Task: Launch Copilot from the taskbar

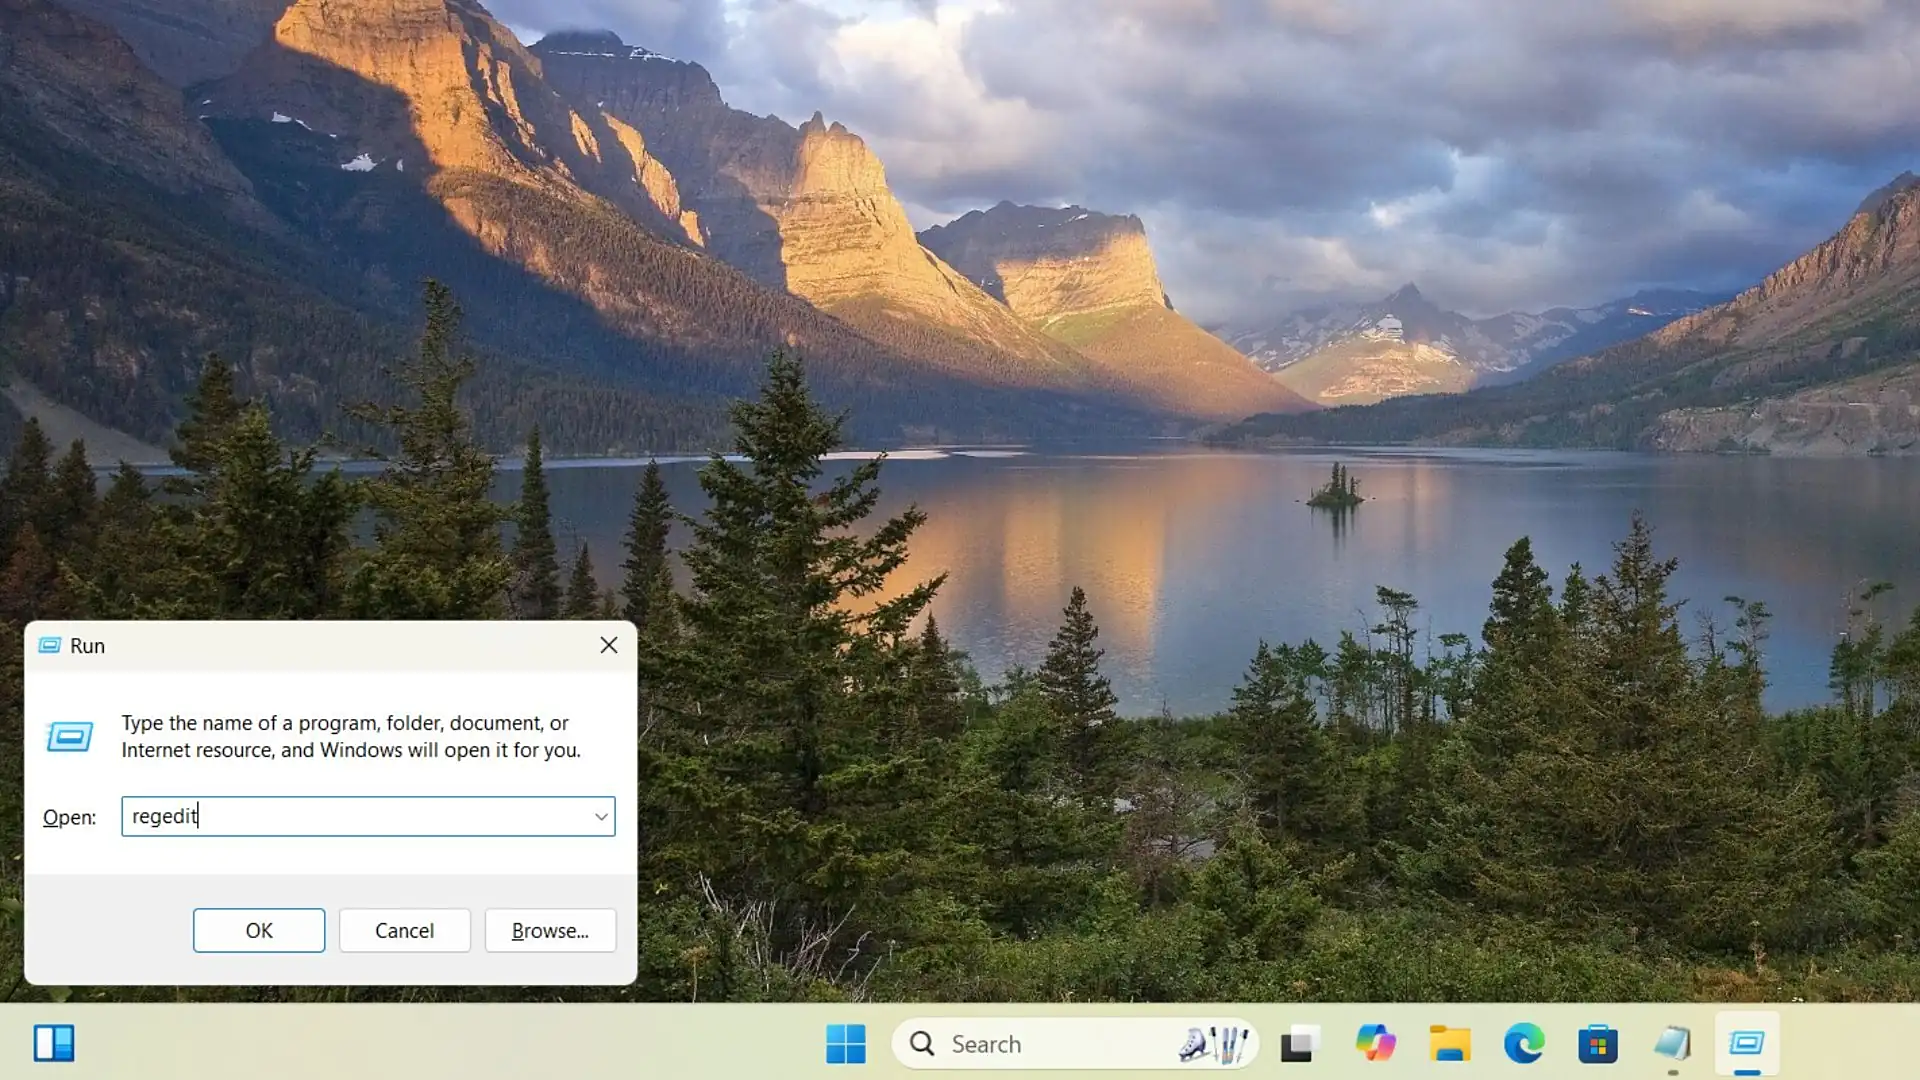Action: (1375, 1044)
